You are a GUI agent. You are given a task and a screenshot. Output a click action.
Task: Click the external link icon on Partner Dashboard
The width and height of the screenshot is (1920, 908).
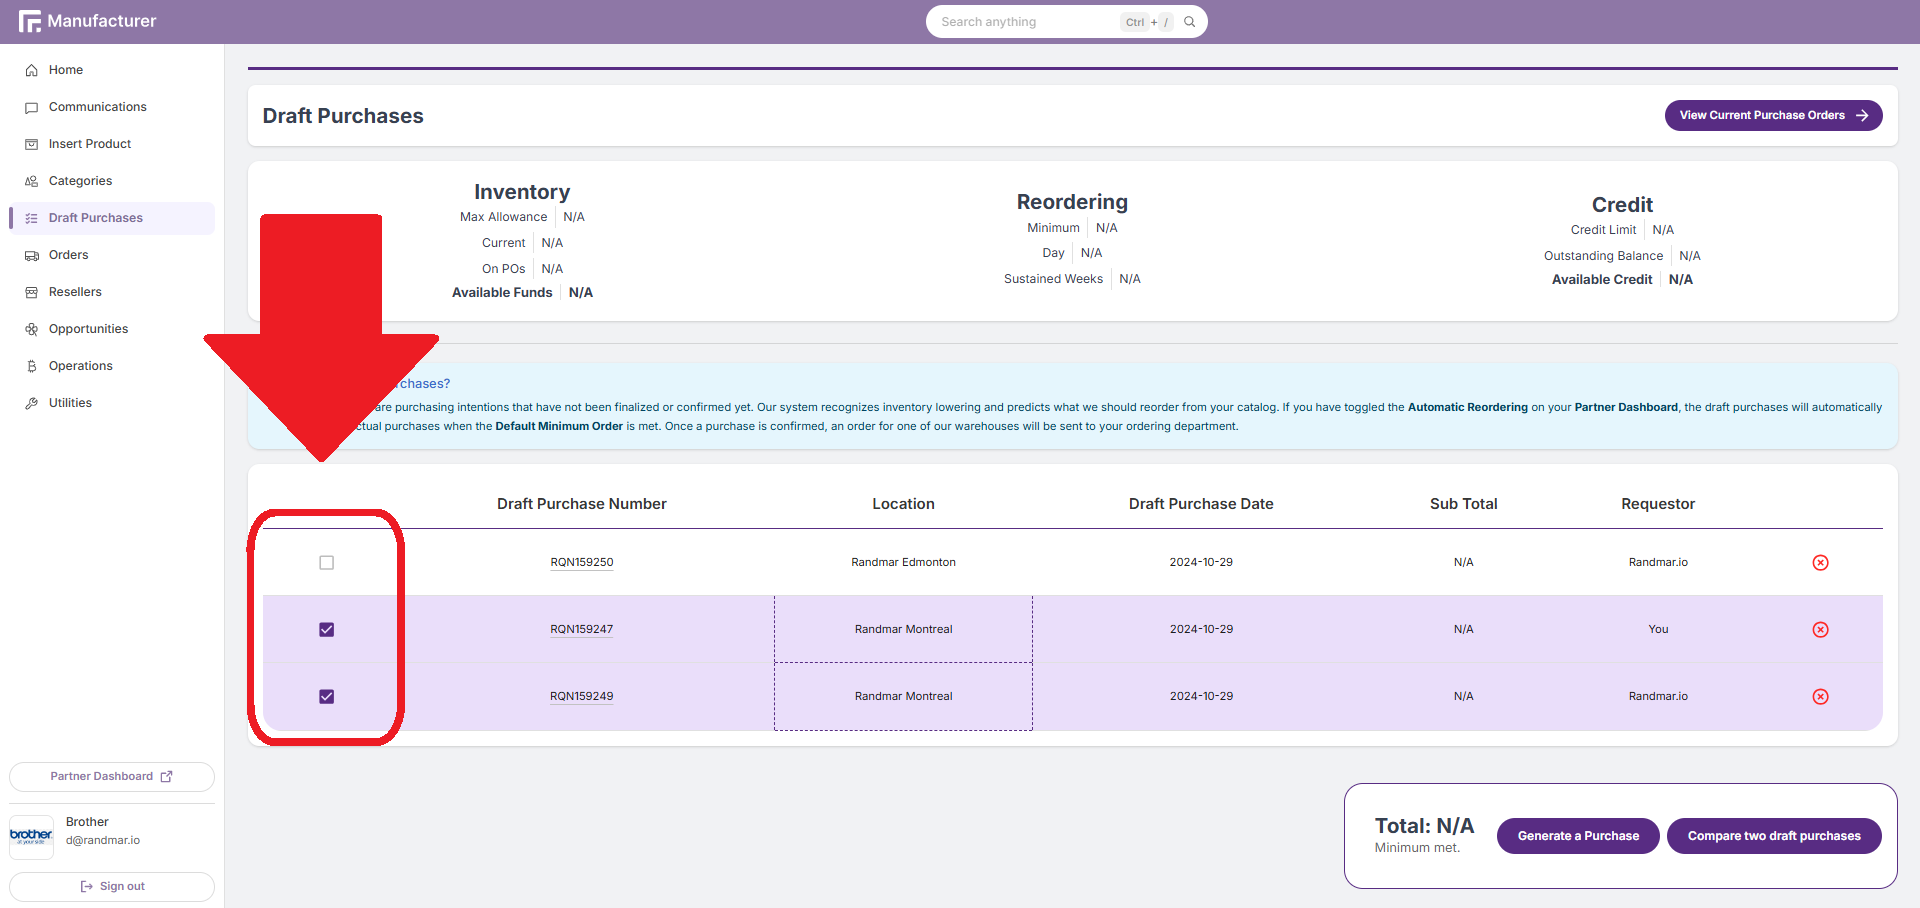coord(167,776)
